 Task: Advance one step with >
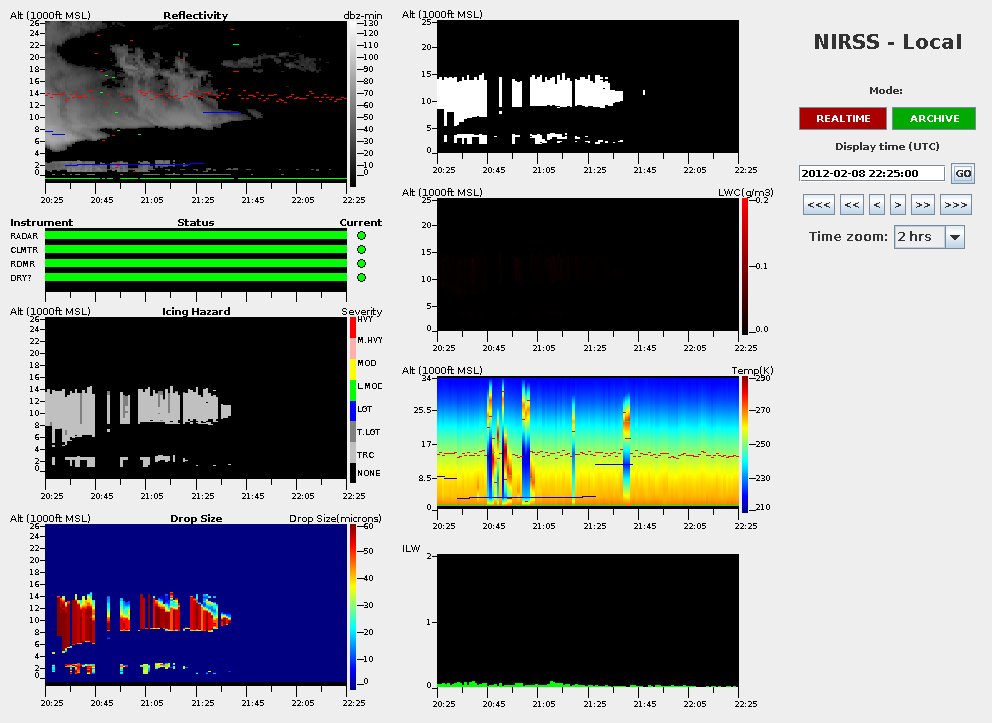[898, 205]
